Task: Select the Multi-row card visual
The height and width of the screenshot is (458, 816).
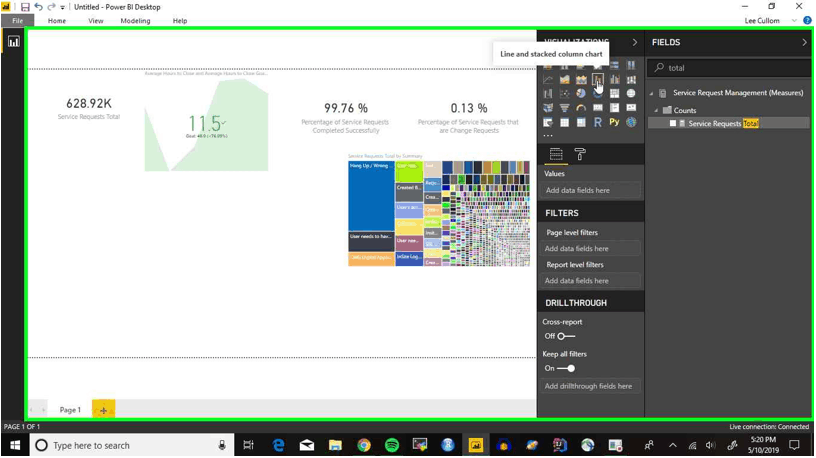Action: [x=615, y=108]
